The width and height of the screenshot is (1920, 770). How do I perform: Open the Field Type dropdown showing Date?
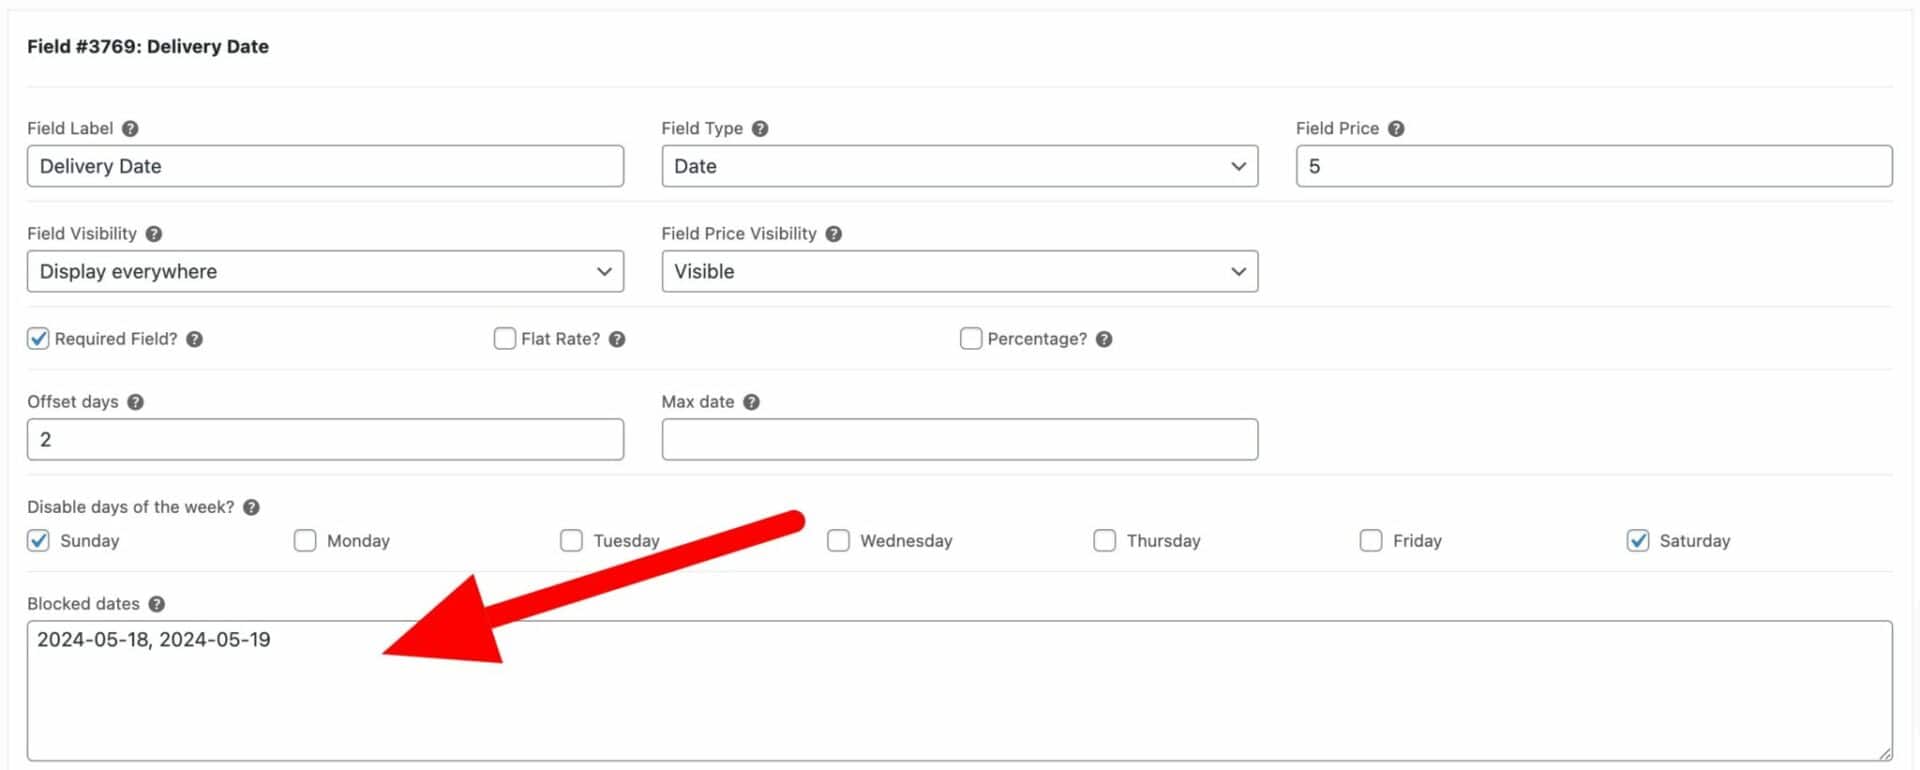tap(959, 166)
